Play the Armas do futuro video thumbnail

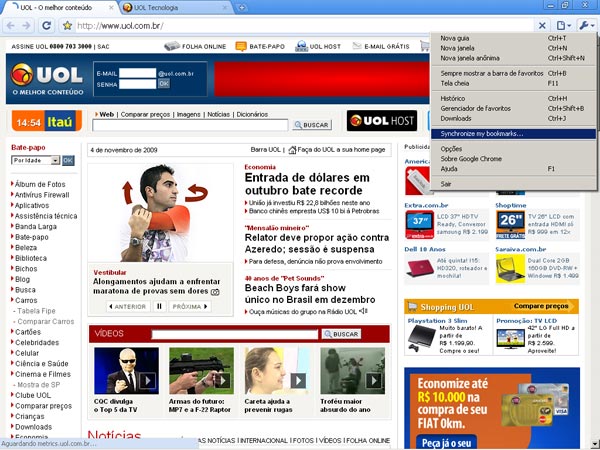coord(201,370)
